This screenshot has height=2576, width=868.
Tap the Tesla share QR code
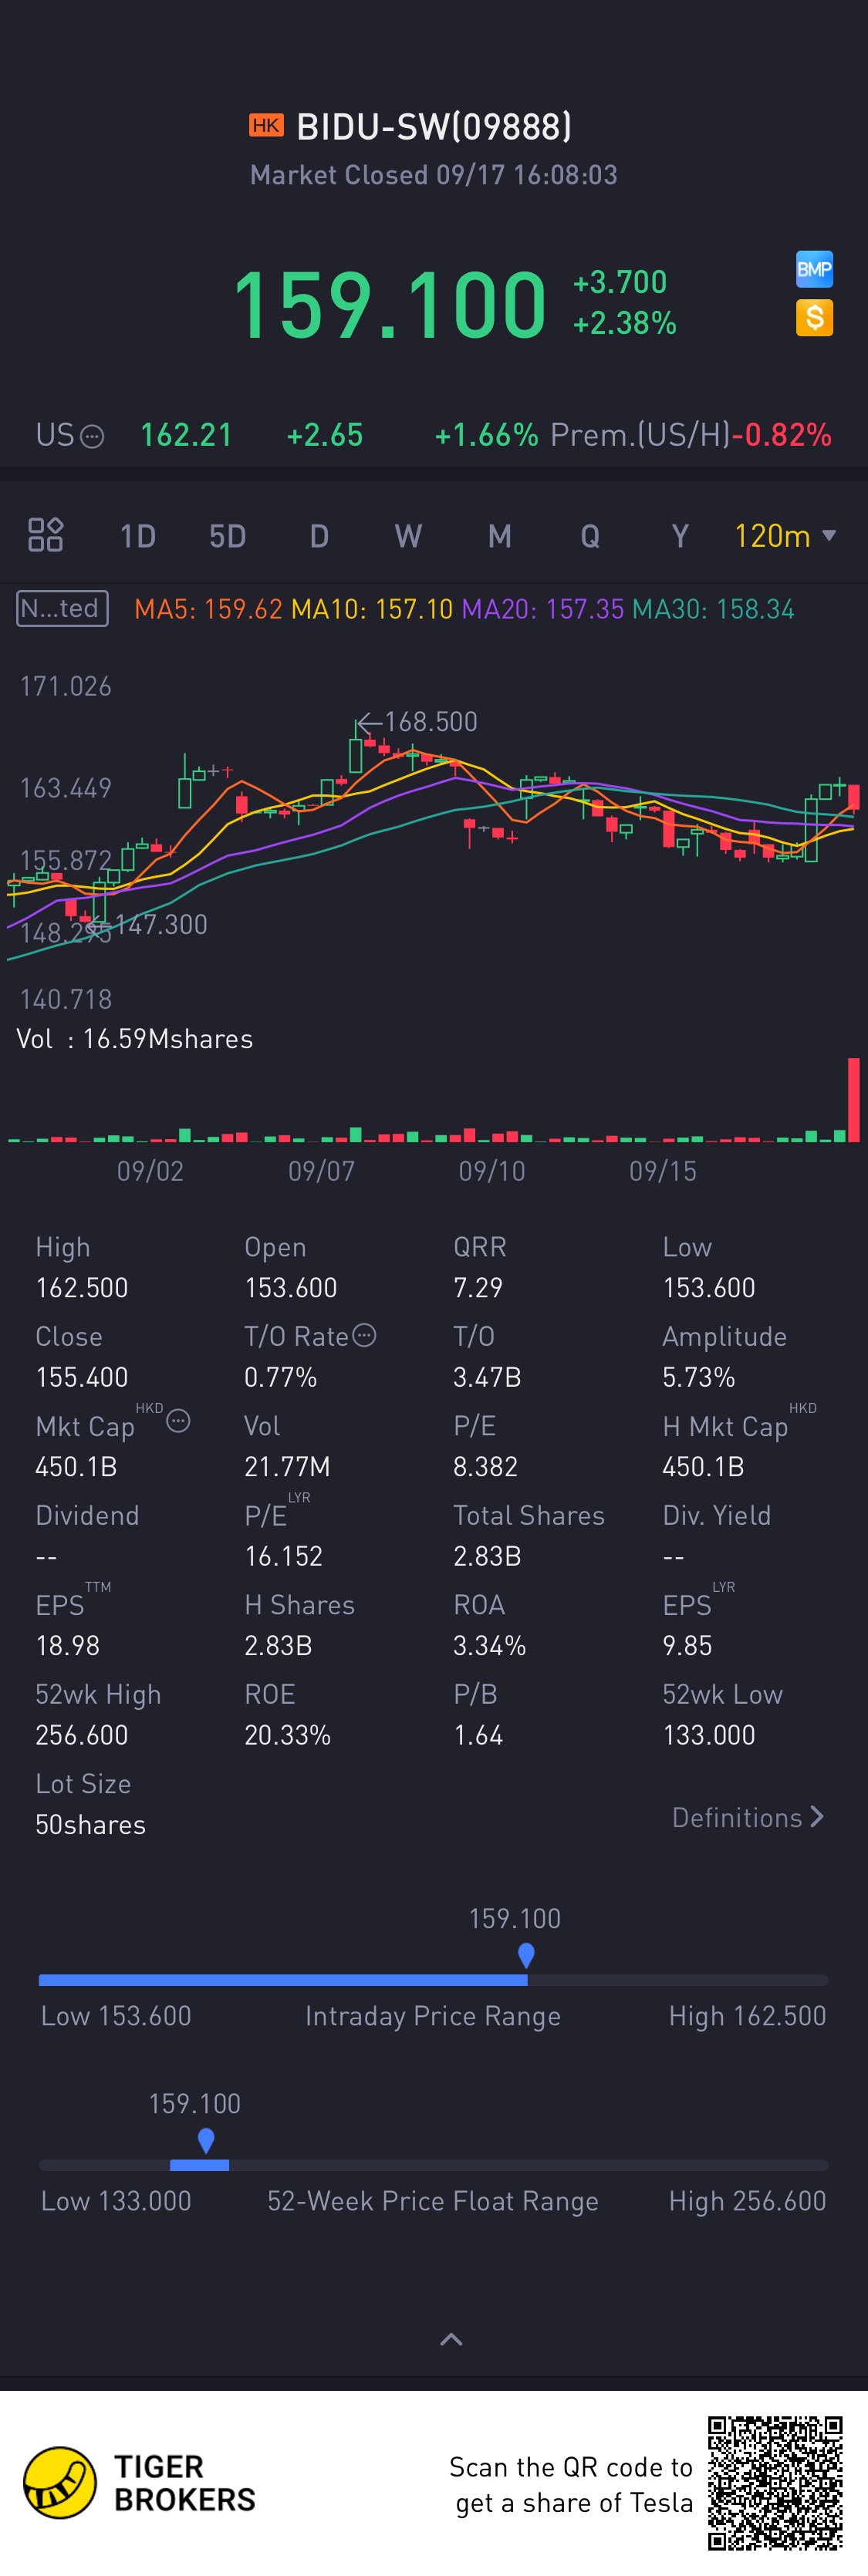(775, 2483)
